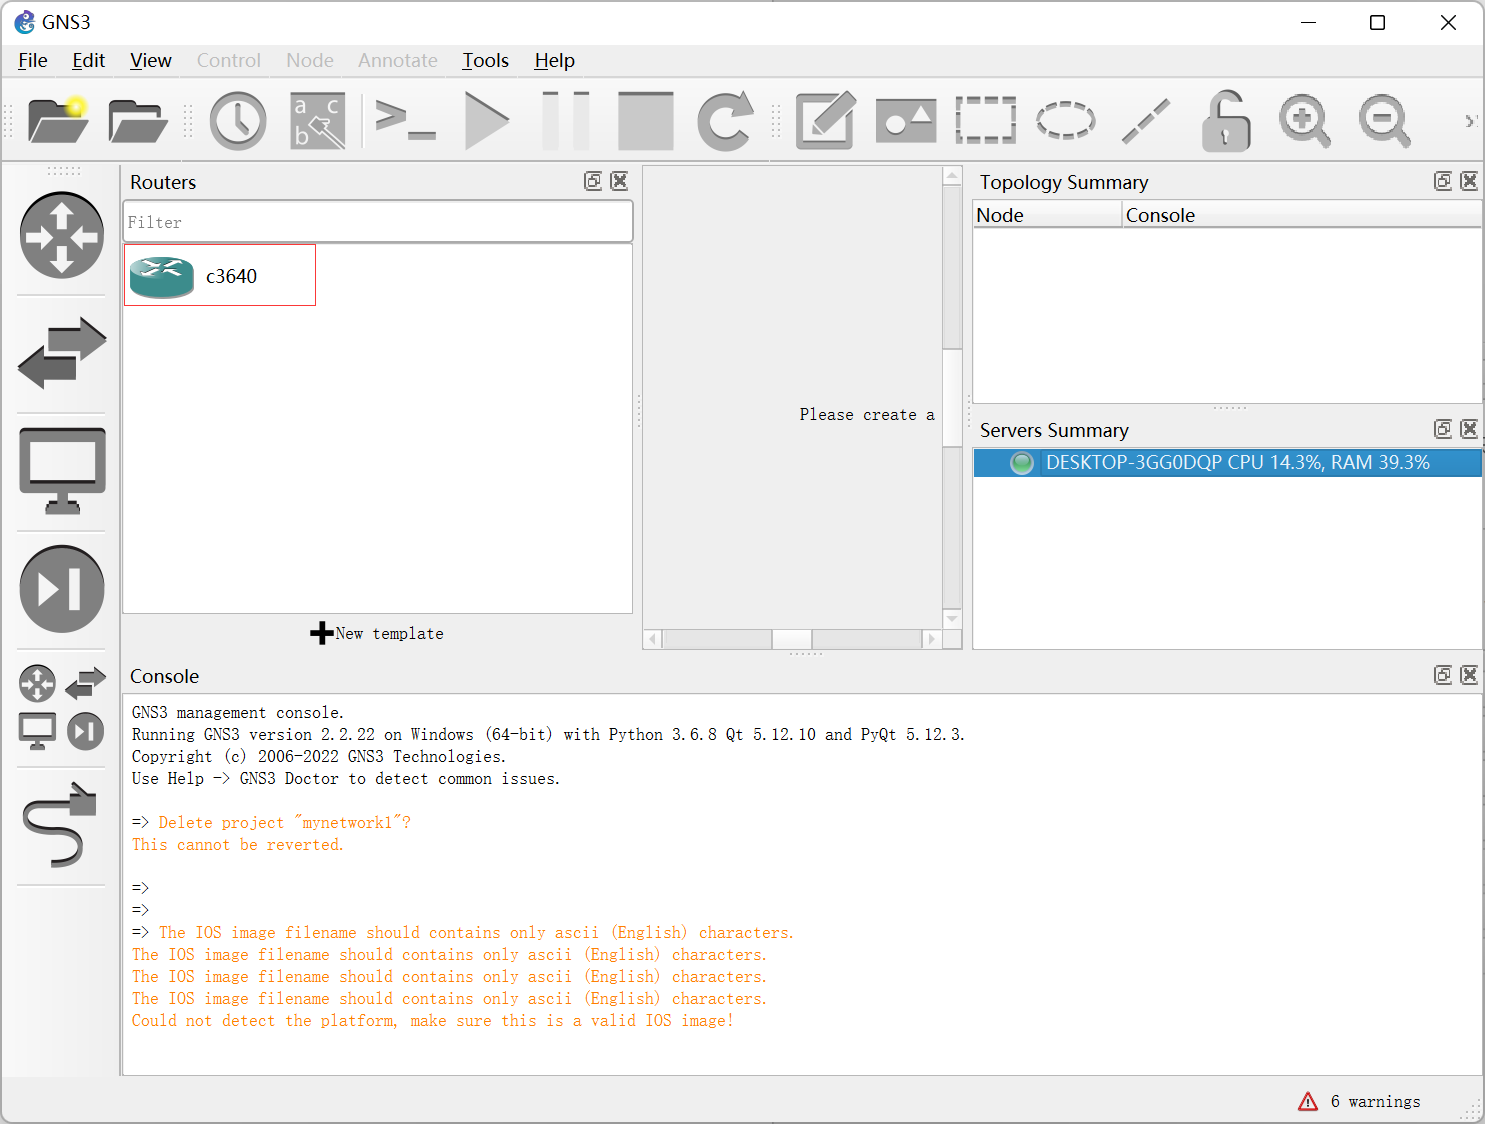Select the Add a link cable tool
This screenshot has width=1485, height=1124.
pos(62,825)
